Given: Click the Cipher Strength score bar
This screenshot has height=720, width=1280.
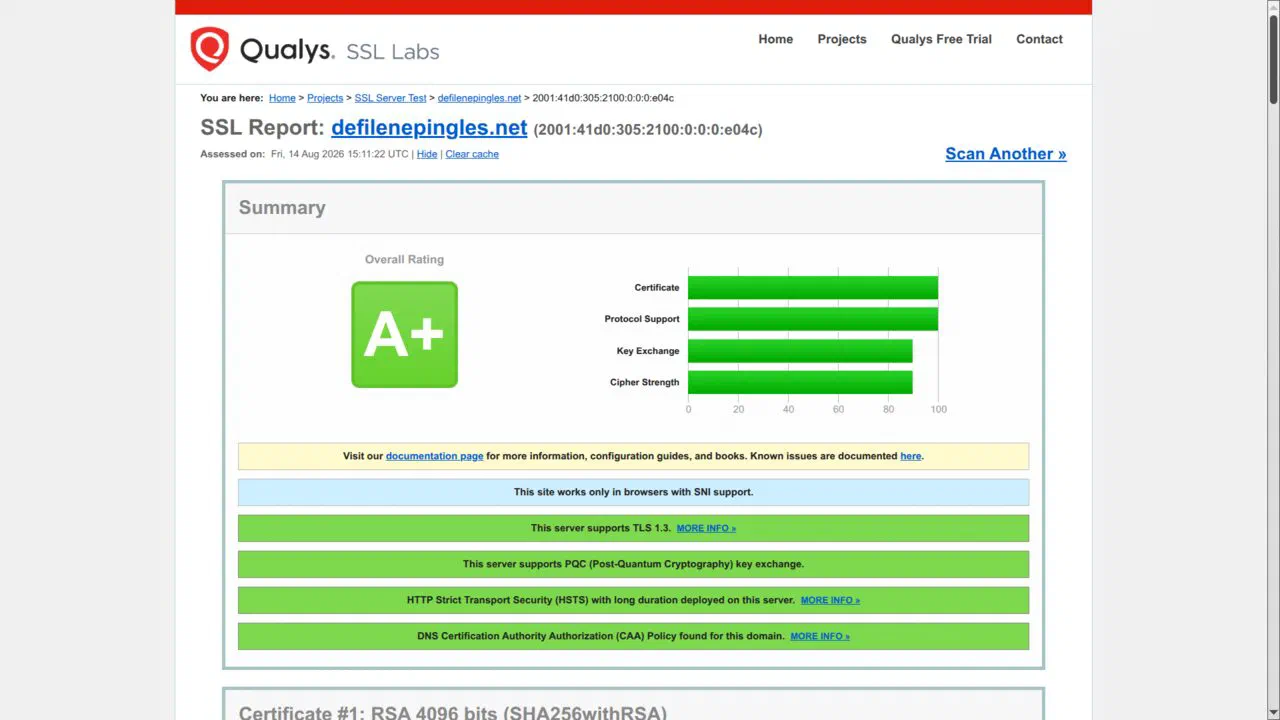Looking at the screenshot, I should point(800,382).
